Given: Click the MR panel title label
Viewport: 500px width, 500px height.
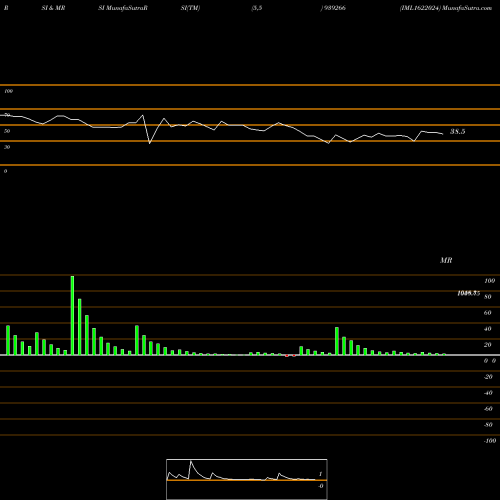Looking at the screenshot, I should tap(446, 260).
